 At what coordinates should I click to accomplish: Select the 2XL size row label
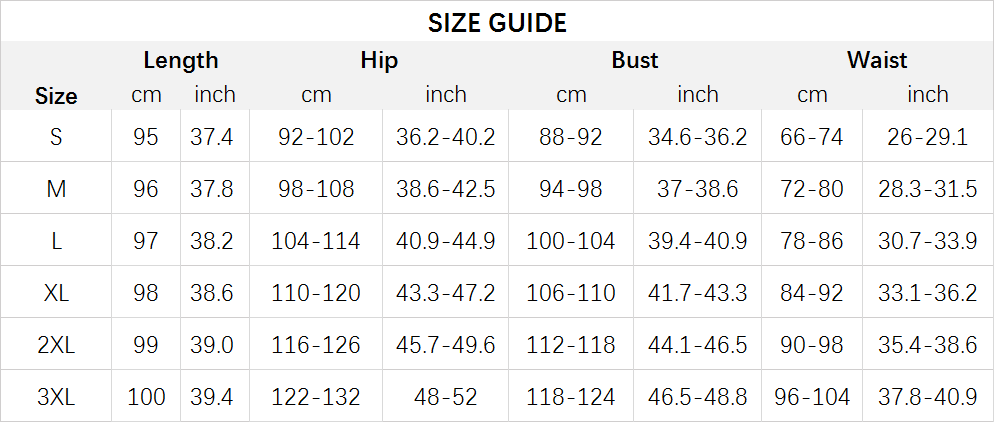coord(56,345)
